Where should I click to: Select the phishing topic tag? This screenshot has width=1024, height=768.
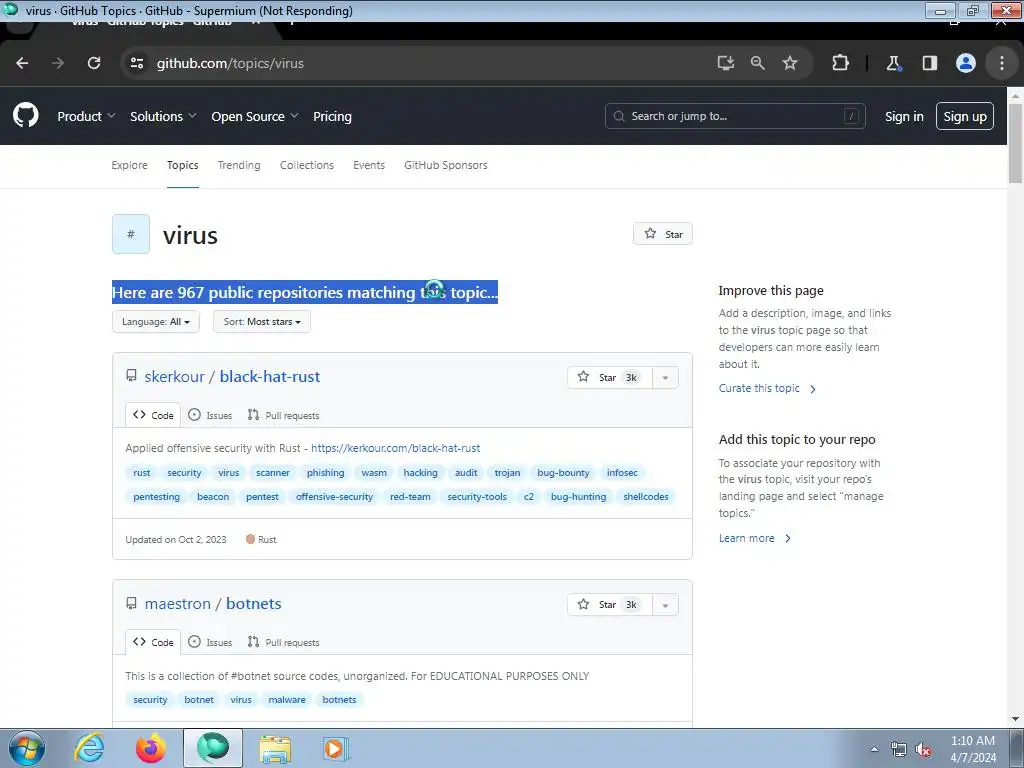click(325, 473)
